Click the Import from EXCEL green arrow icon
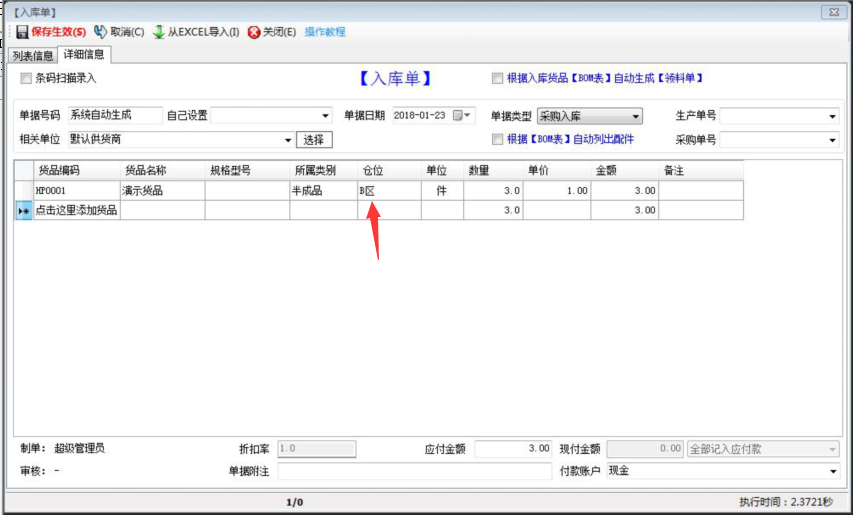This screenshot has width=853, height=515. (x=158, y=32)
